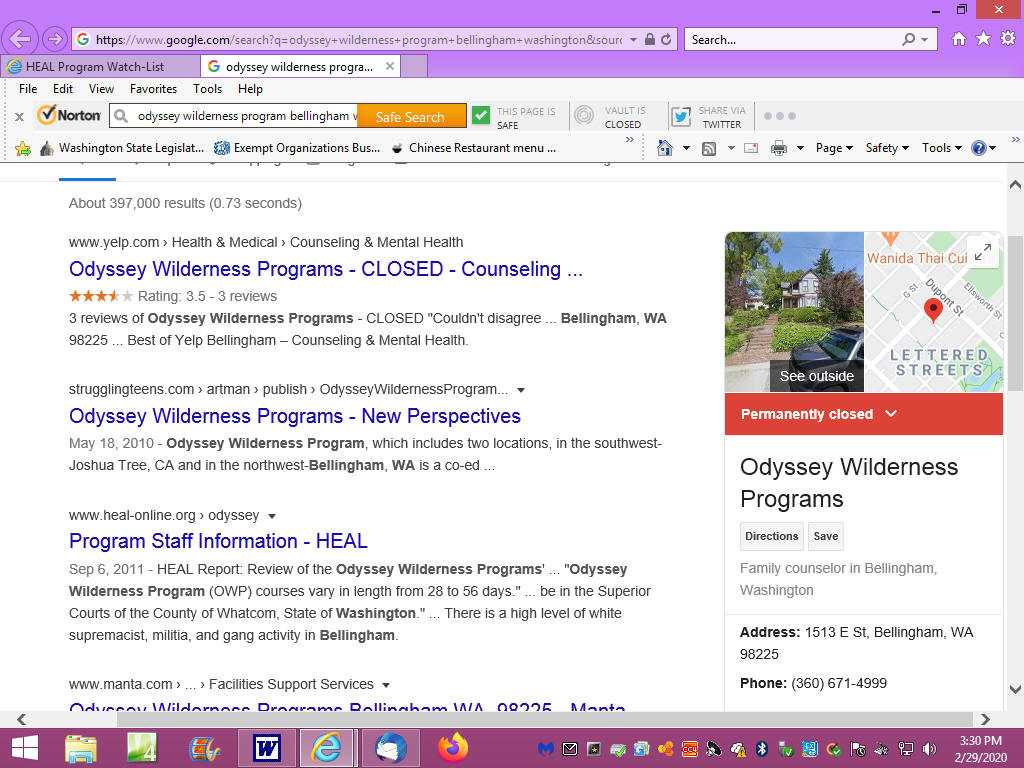Click the RSS feeds icon in command bar
This screenshot has width=1024, height=768.
pos(709,148)
